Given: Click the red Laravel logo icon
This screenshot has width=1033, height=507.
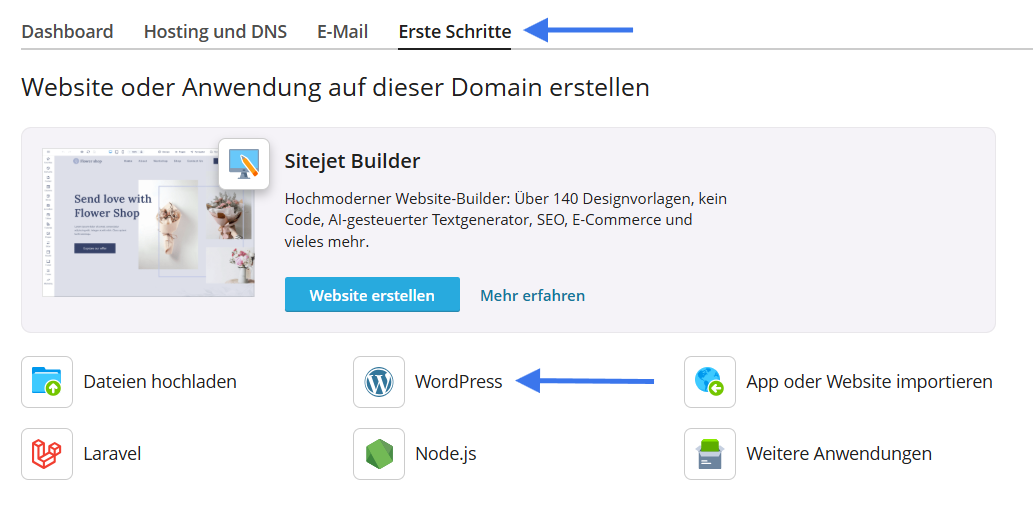Looking at the screenshot, I should pyautogui.click(x=47, y=454).
